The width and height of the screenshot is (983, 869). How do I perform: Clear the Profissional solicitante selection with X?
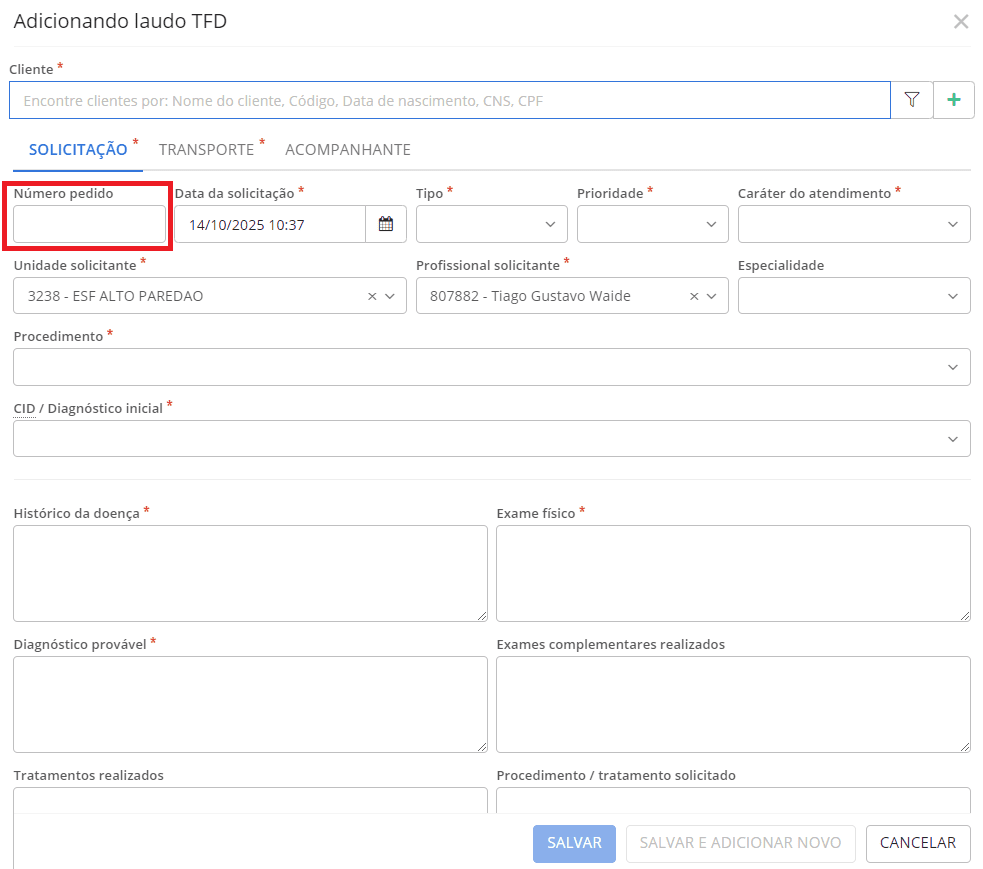pos(694,296)
